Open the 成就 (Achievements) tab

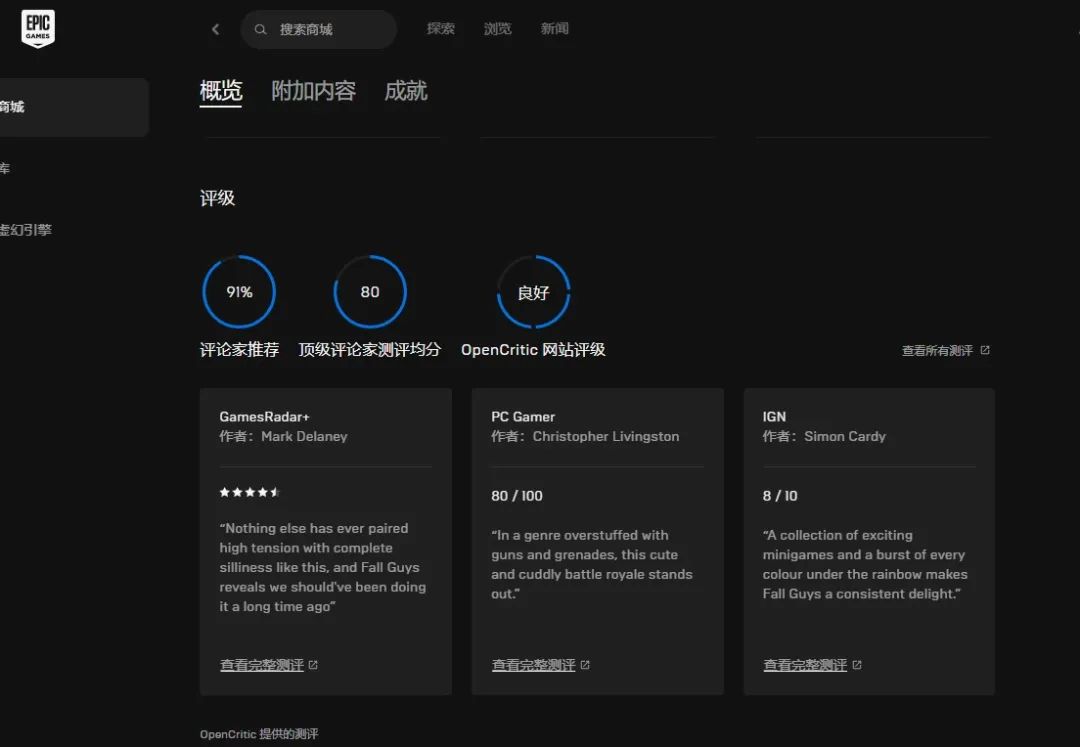click(x=405, y=90)
